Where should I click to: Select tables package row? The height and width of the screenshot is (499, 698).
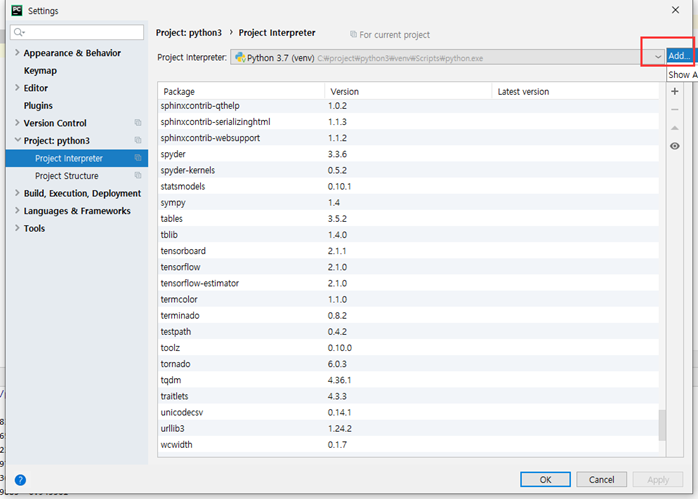coord(408,219)
